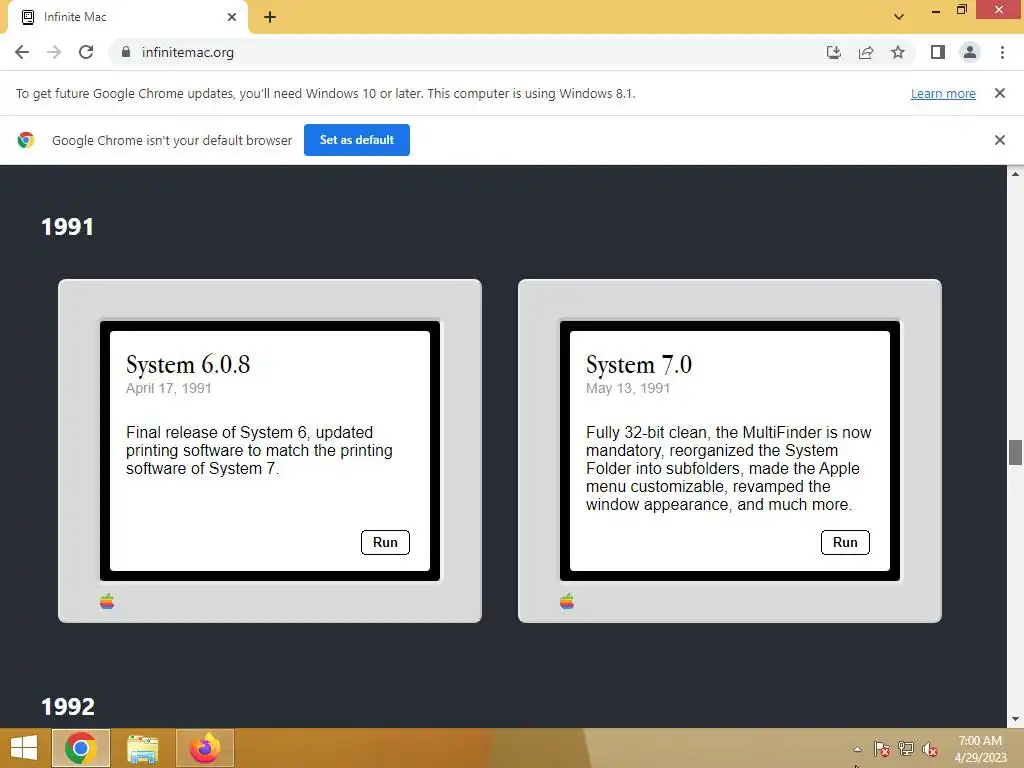Open Chrome side panel

coord(938,52)
